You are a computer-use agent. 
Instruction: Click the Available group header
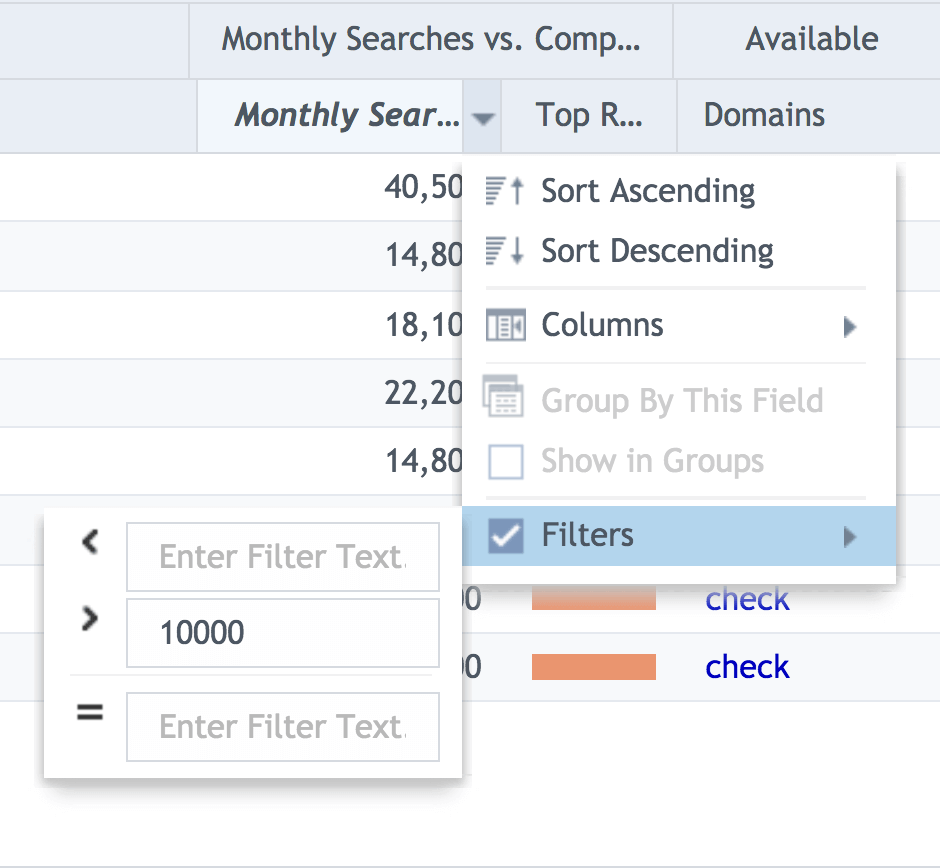806,40
